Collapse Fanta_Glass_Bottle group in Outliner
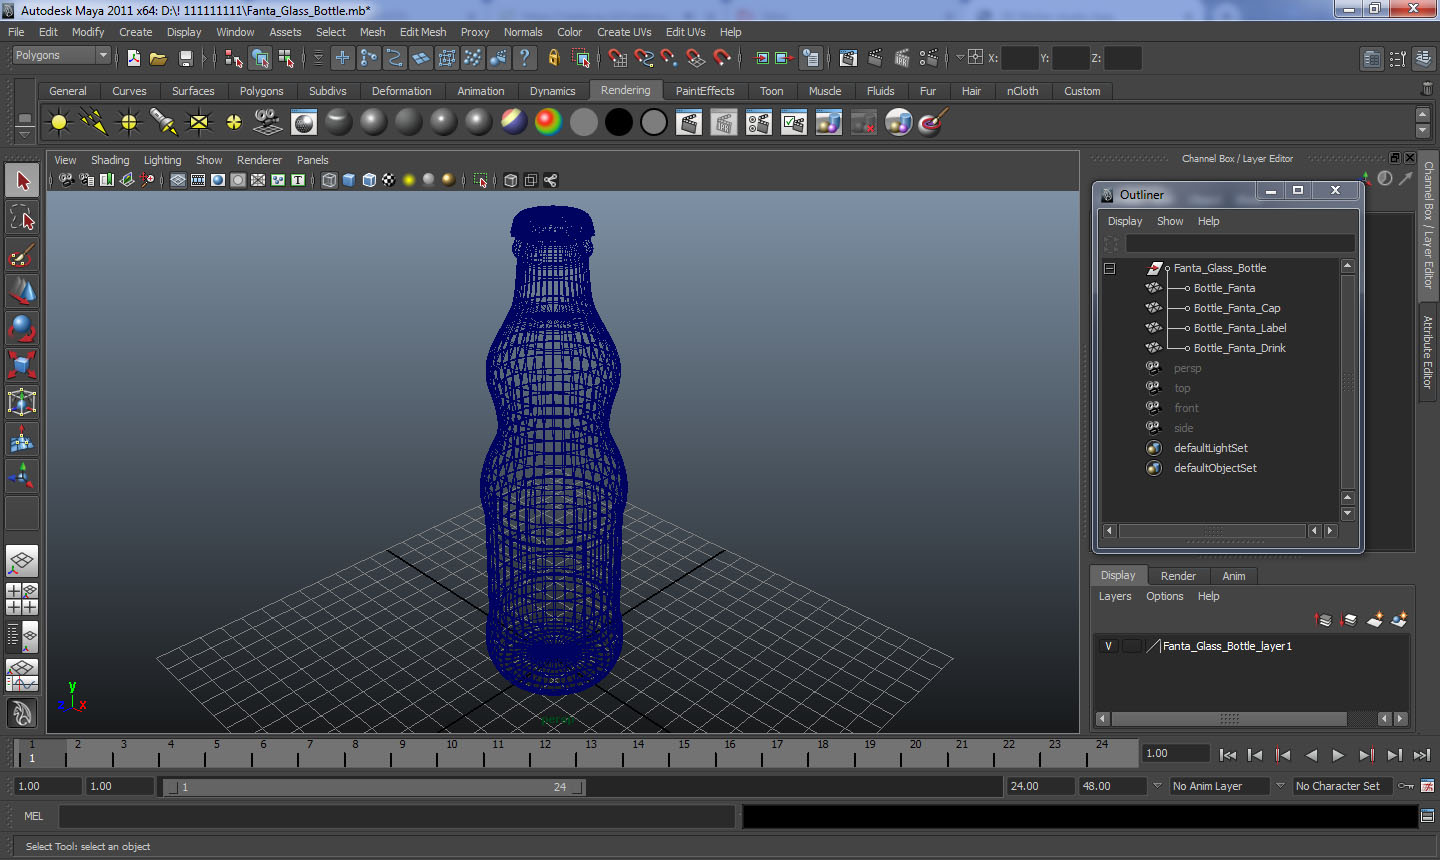The image size is (1440, 860). (1109, 268)
